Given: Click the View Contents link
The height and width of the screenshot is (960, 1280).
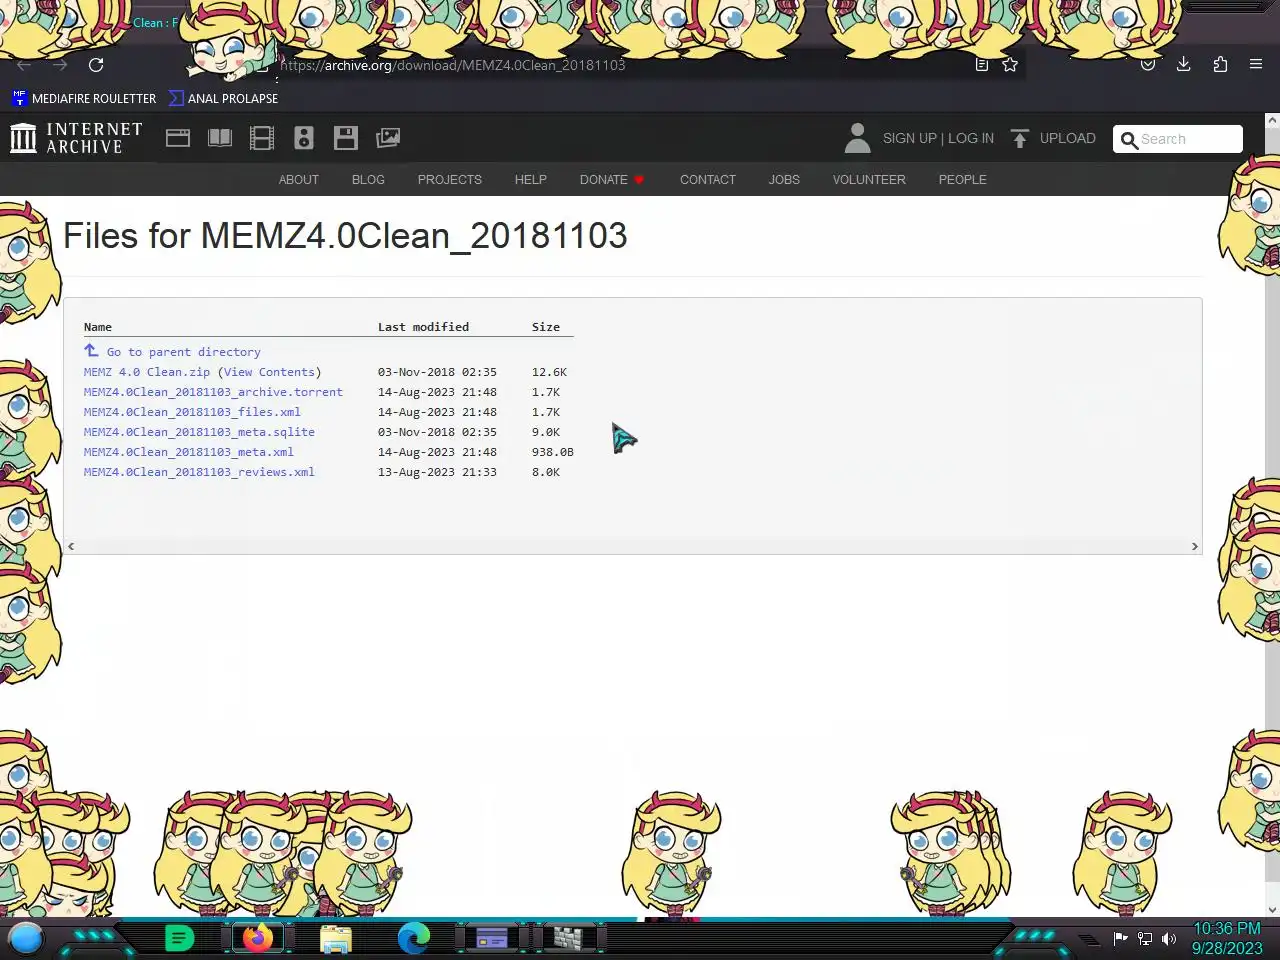Looking at the screenshot, I should pyautogui.click(x=270, y=372).
